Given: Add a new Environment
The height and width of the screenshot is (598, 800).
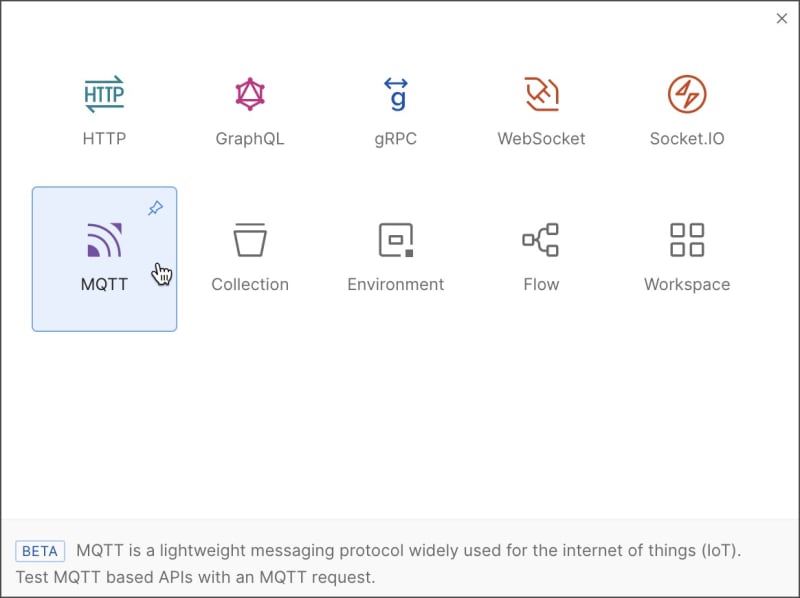Looking at the screenshot, I should point(396,240).
